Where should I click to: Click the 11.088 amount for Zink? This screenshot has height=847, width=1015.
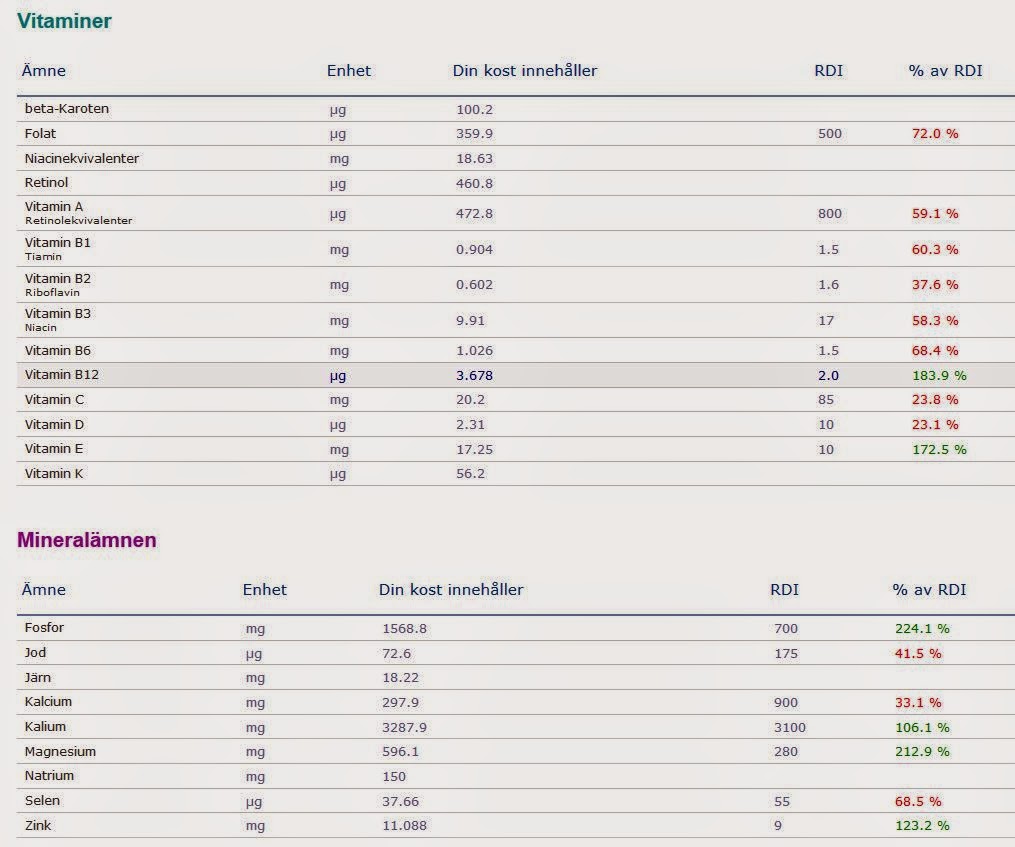point(405,826)
